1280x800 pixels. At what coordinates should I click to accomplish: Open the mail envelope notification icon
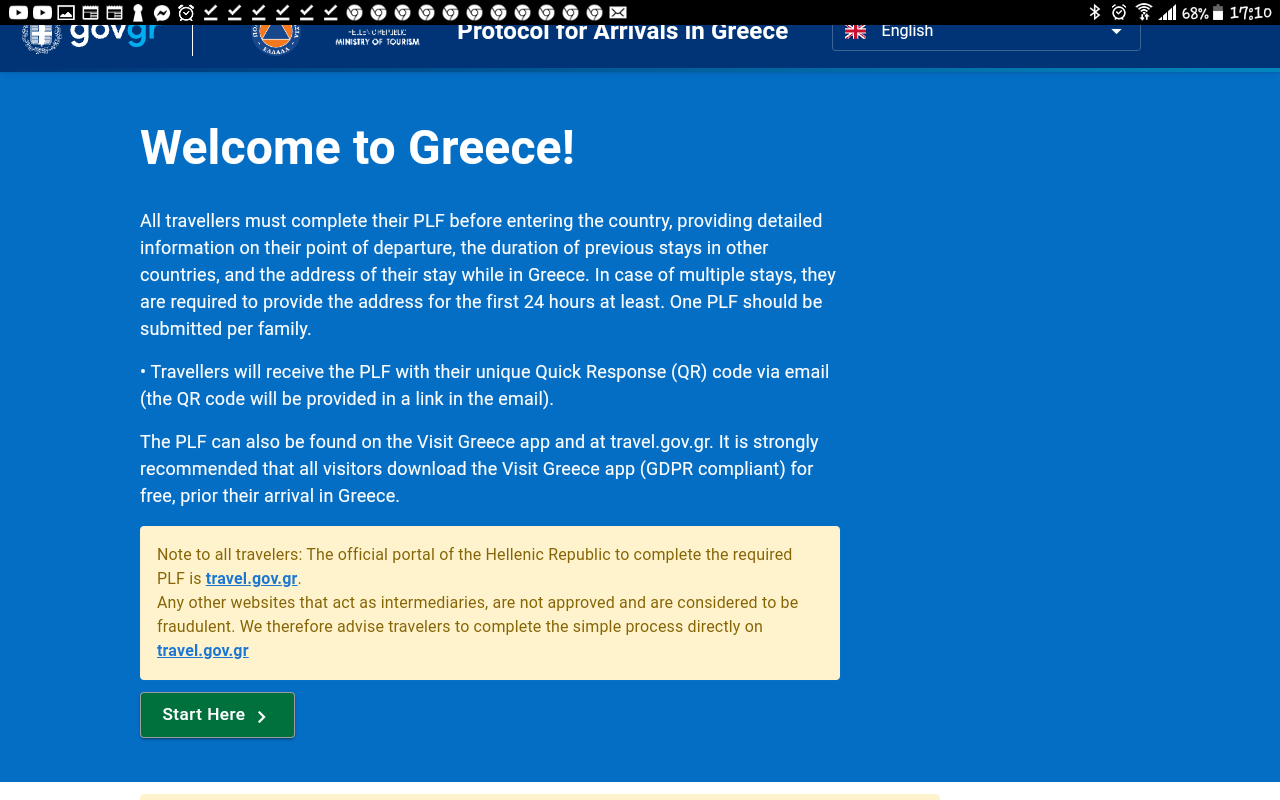point(618,12)
